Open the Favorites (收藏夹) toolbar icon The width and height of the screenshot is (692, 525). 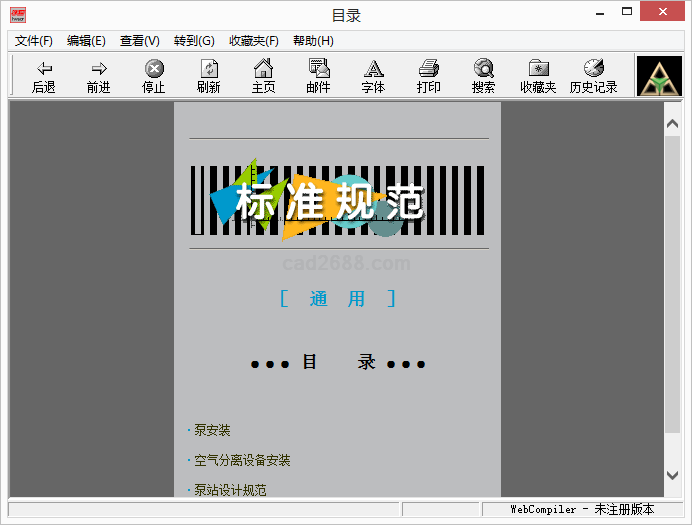pyautogui.click(x=538, y=69)
